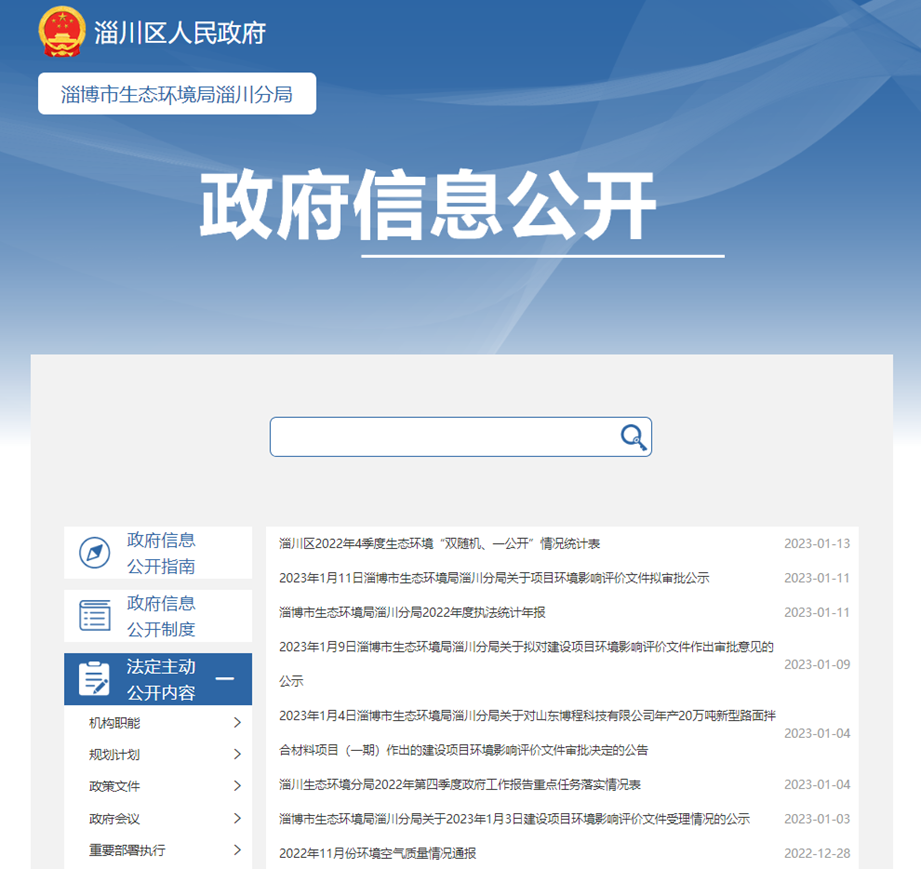Collapse 法定主动公开内容 using the minus icon
The height and width of the screenshot is (869, 921).
tap(225, 679)
